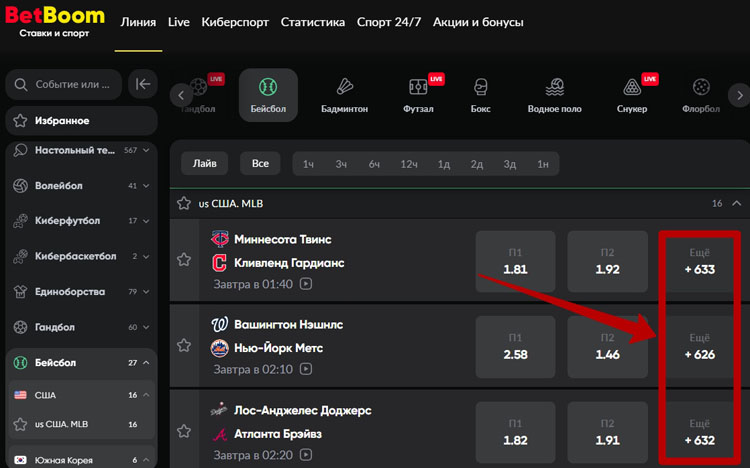Click the event search field
This screenshot has height=468, width=750.
(64, 84)
